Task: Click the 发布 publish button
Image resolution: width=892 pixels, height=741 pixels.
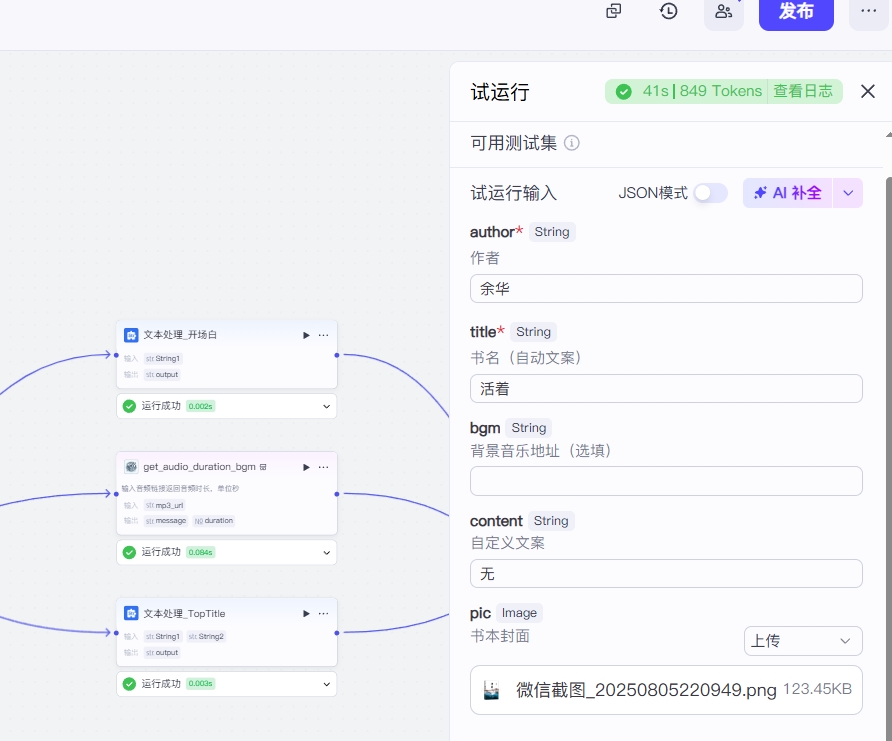Action: click(796, 12)
